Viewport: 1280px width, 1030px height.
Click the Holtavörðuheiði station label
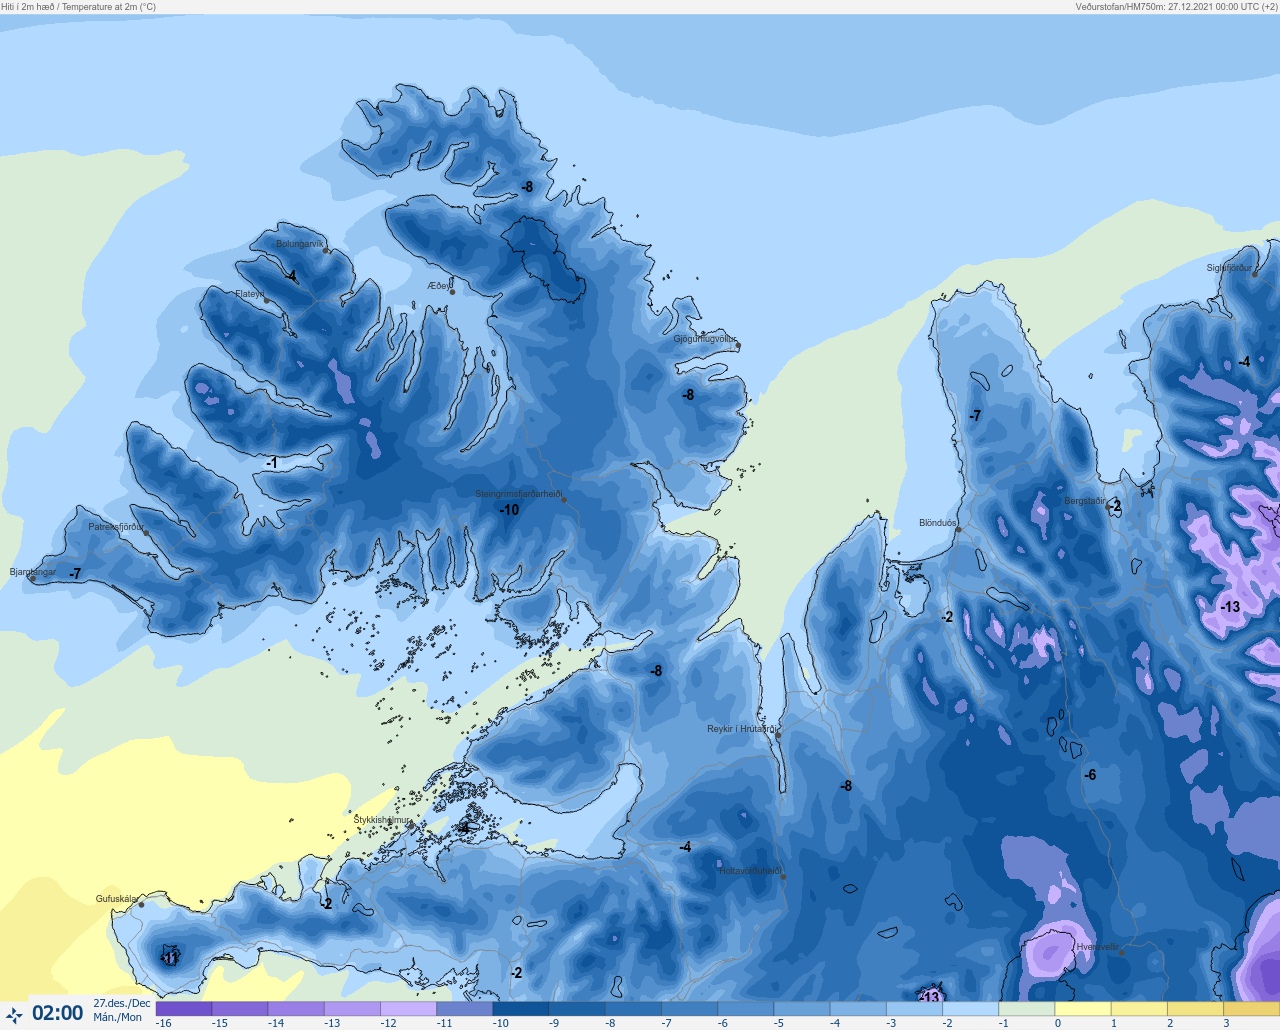tap(750, 871)
